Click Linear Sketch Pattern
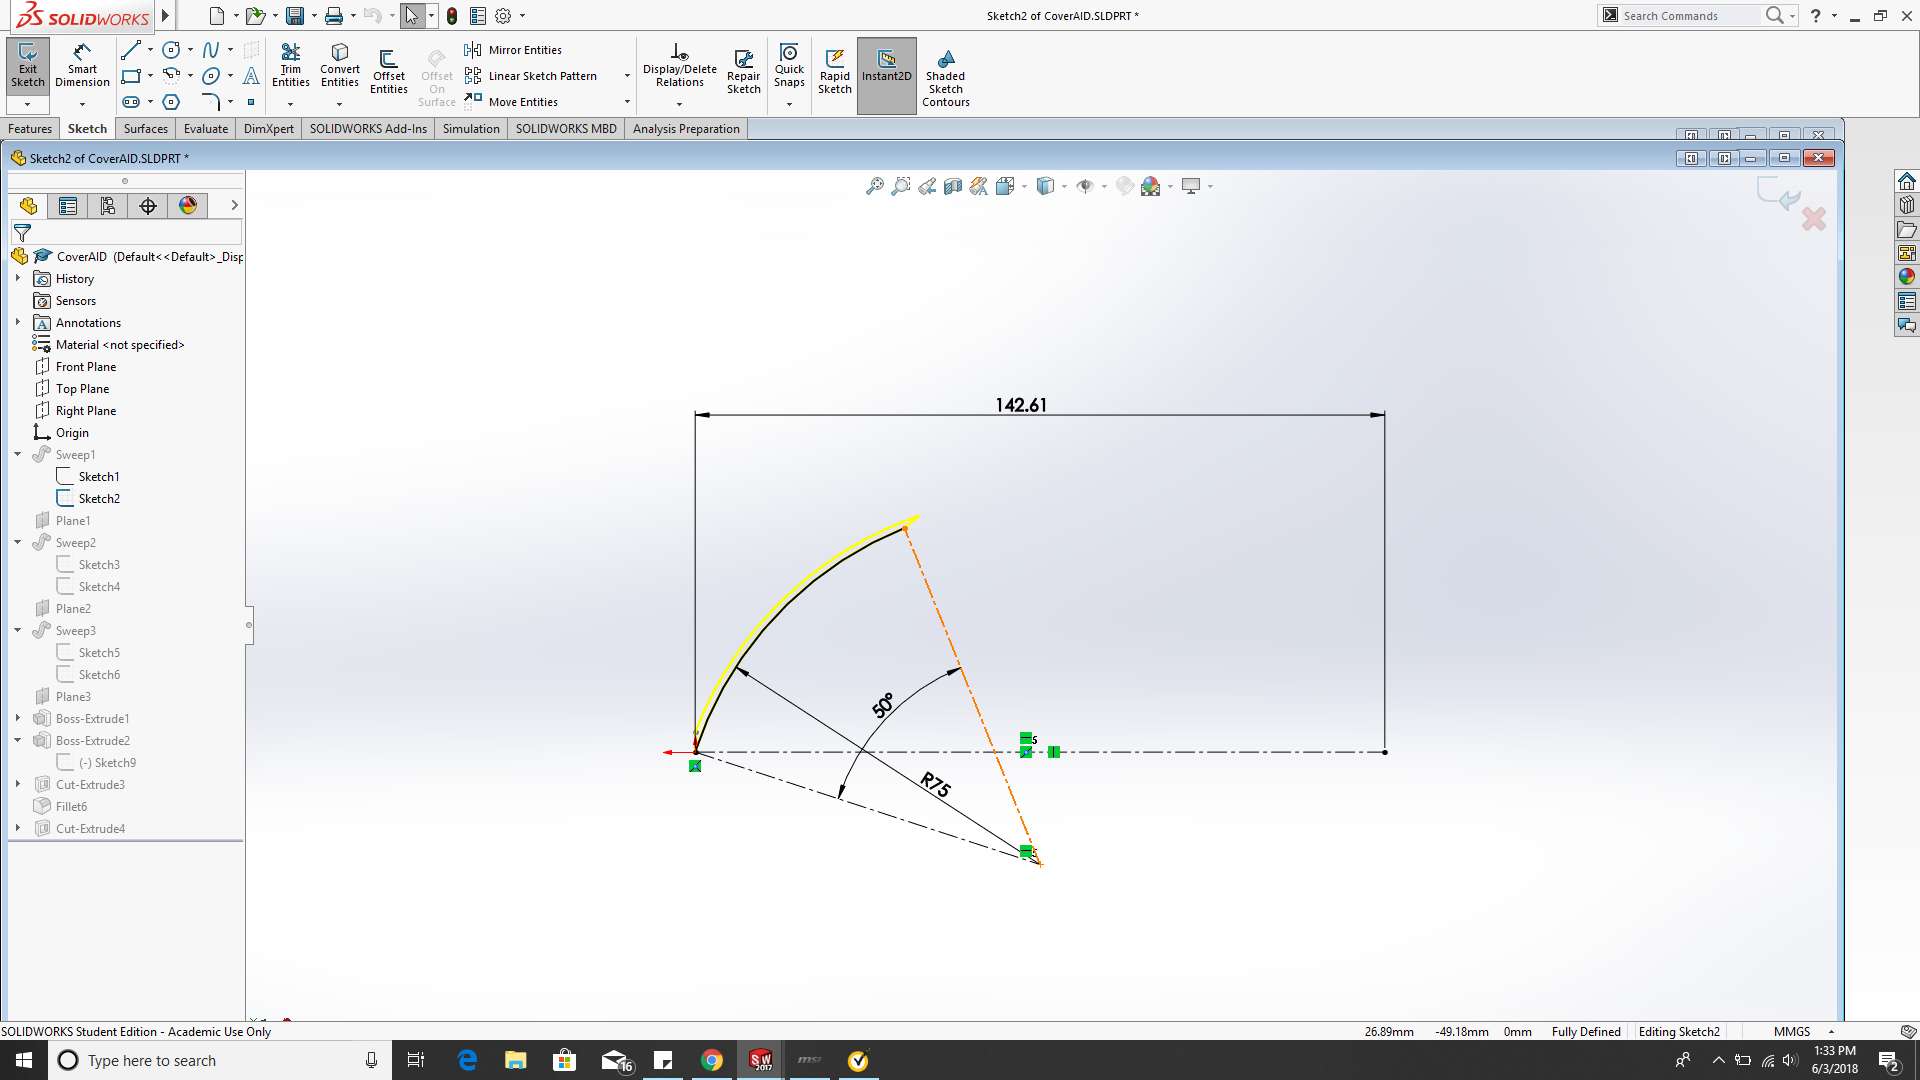 531,76
